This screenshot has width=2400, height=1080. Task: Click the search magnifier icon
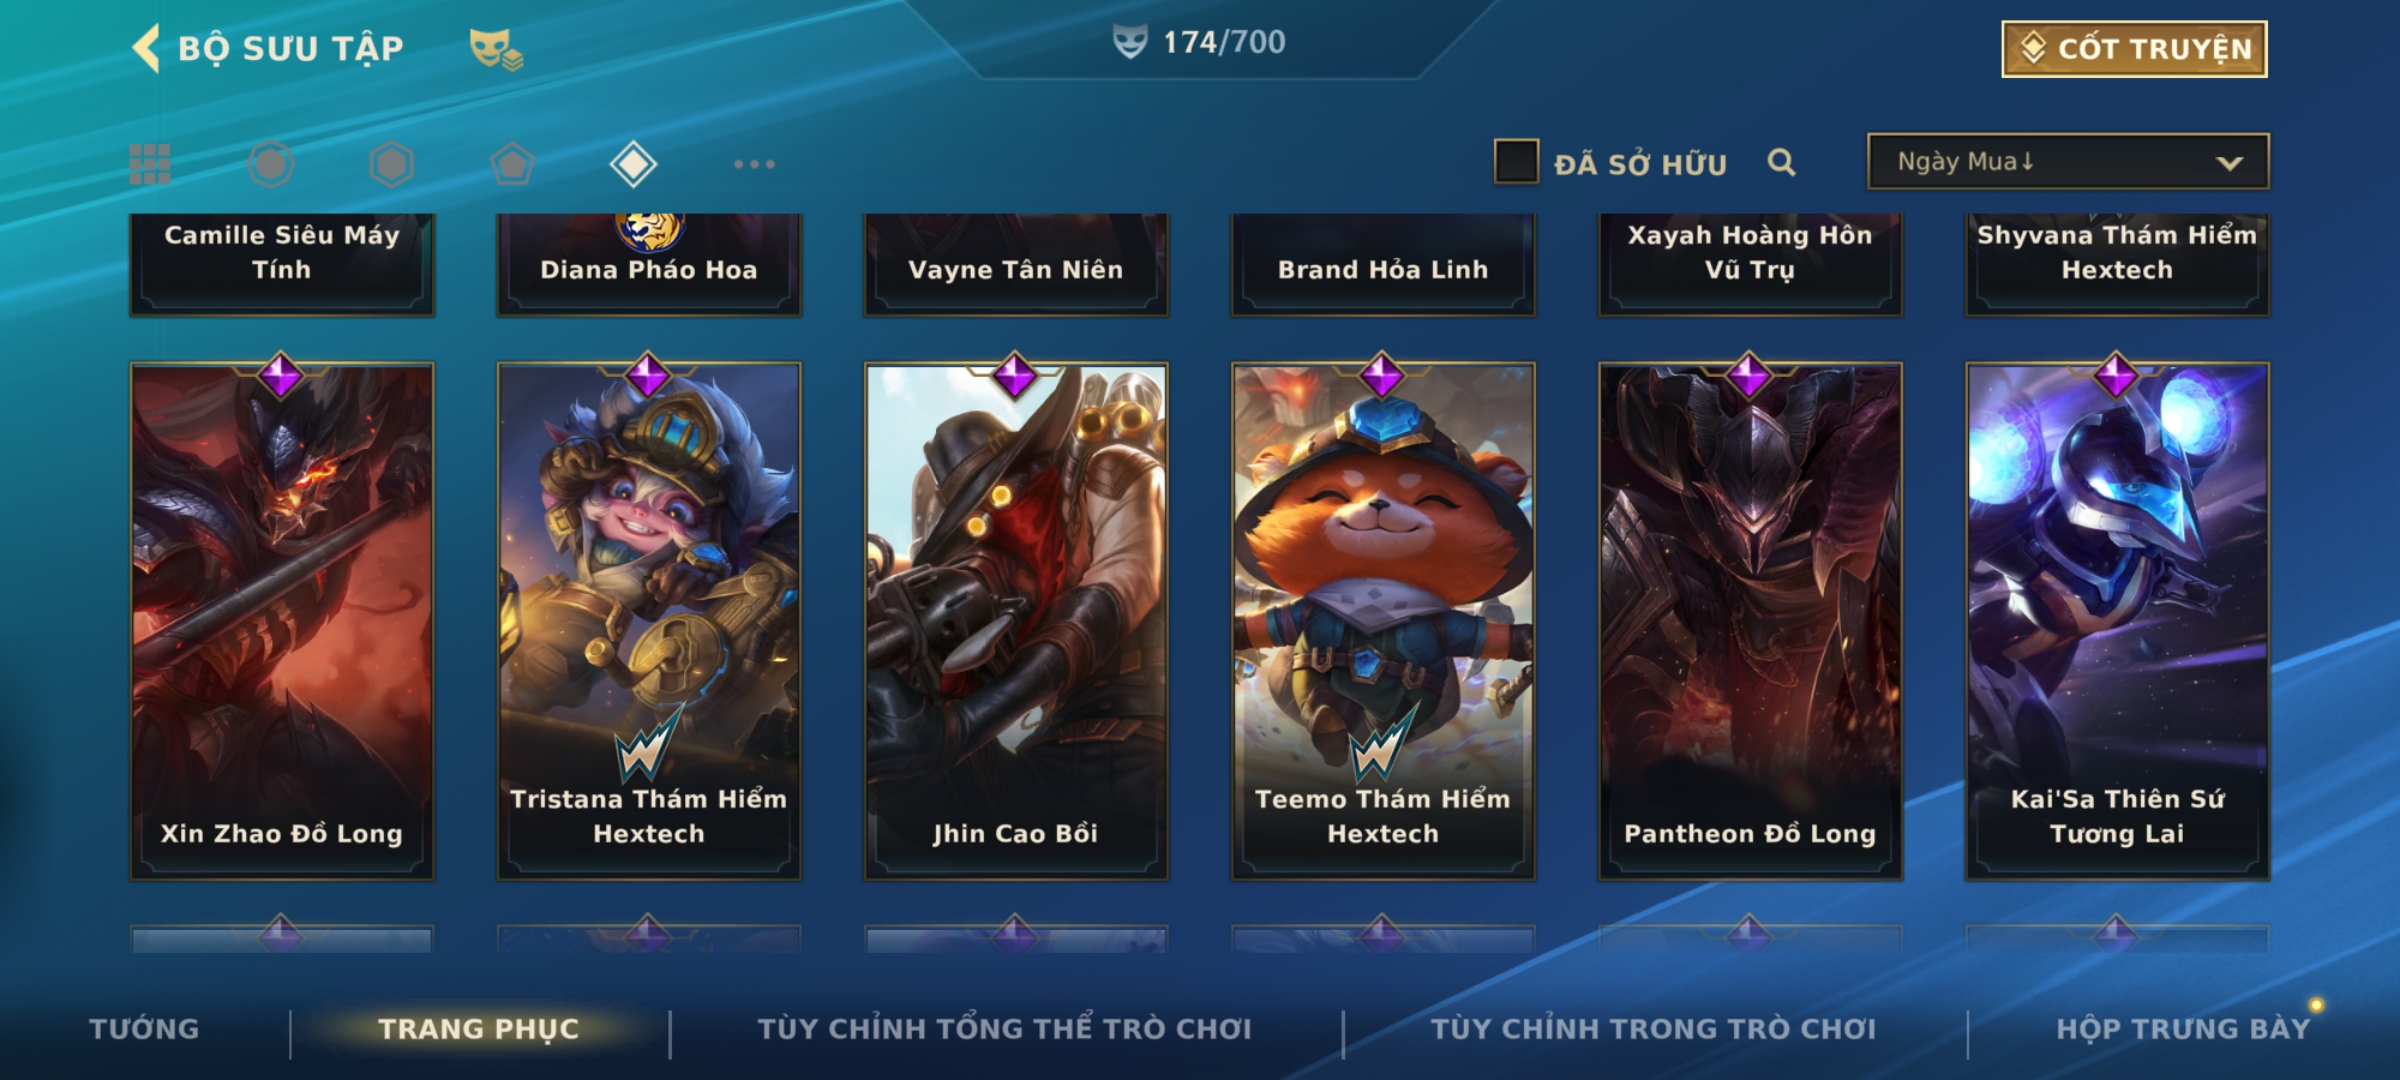pyautogui.click(x=1781, y=162)
